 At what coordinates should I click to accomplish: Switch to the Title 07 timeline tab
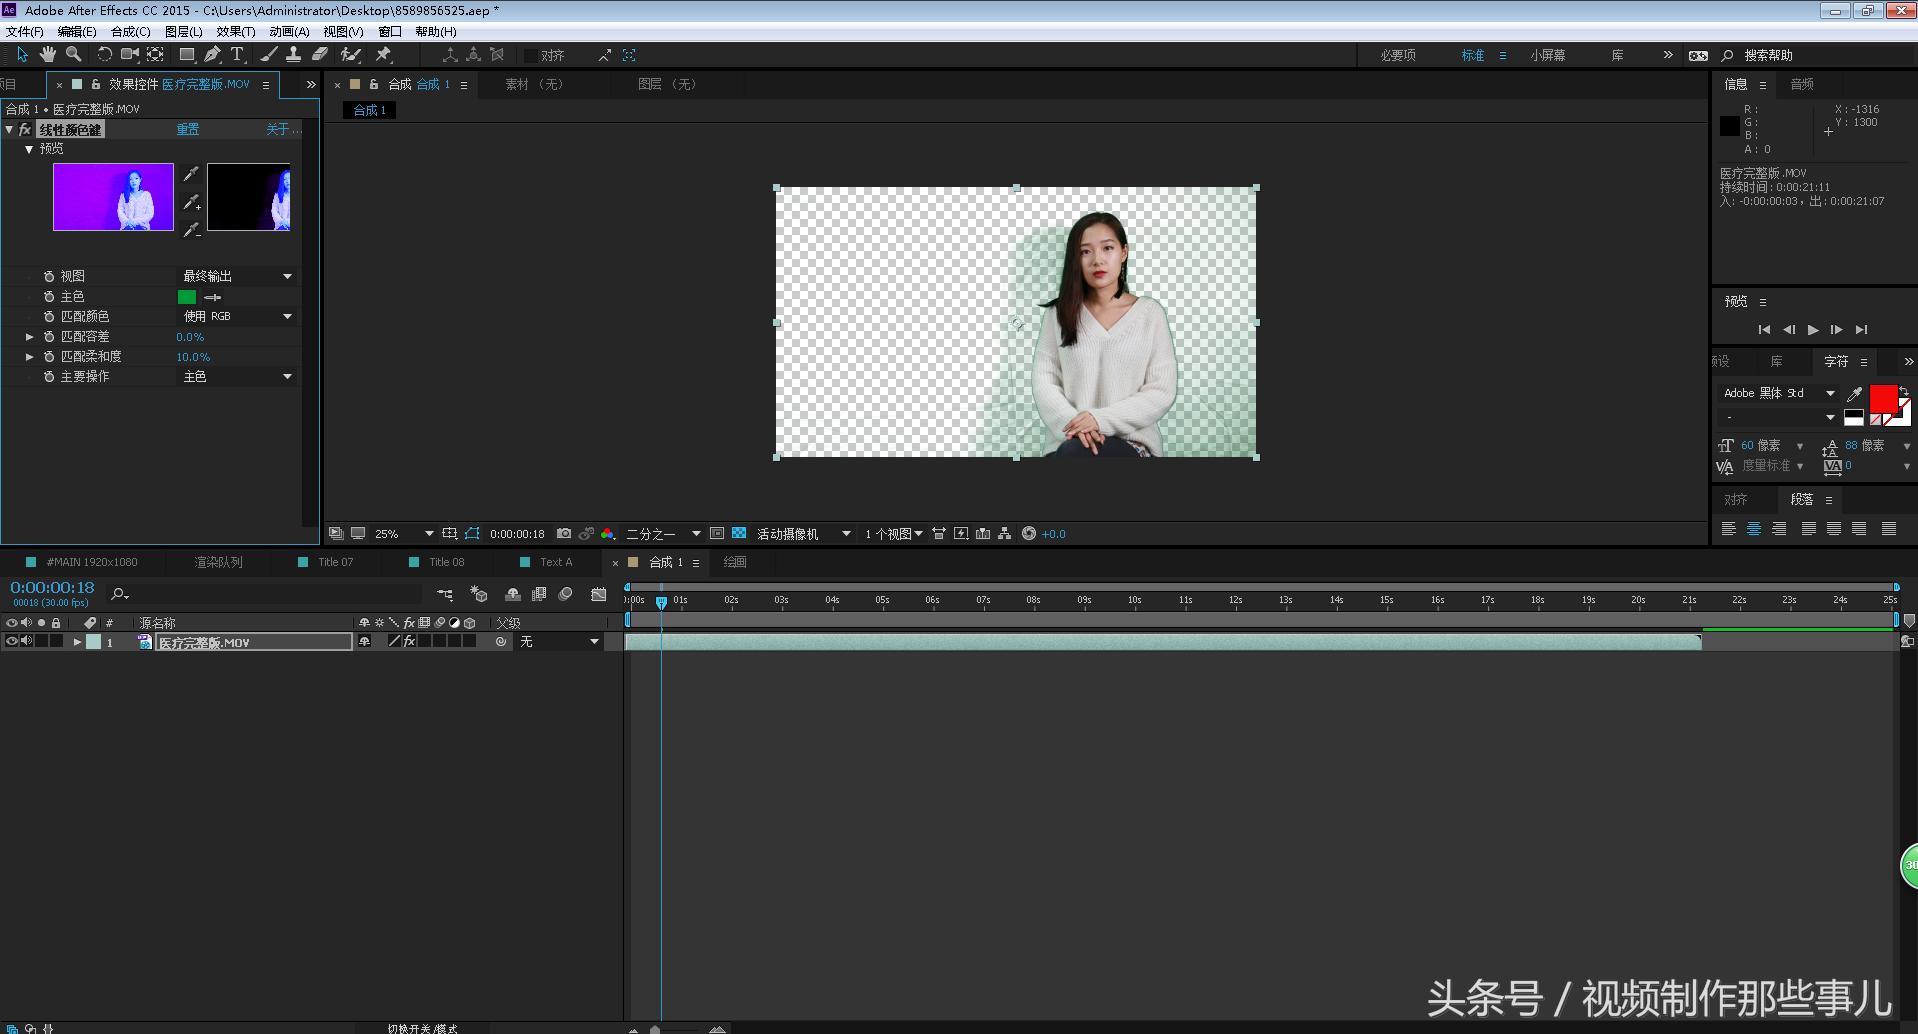pyautogui.click(x=335, y=562)
